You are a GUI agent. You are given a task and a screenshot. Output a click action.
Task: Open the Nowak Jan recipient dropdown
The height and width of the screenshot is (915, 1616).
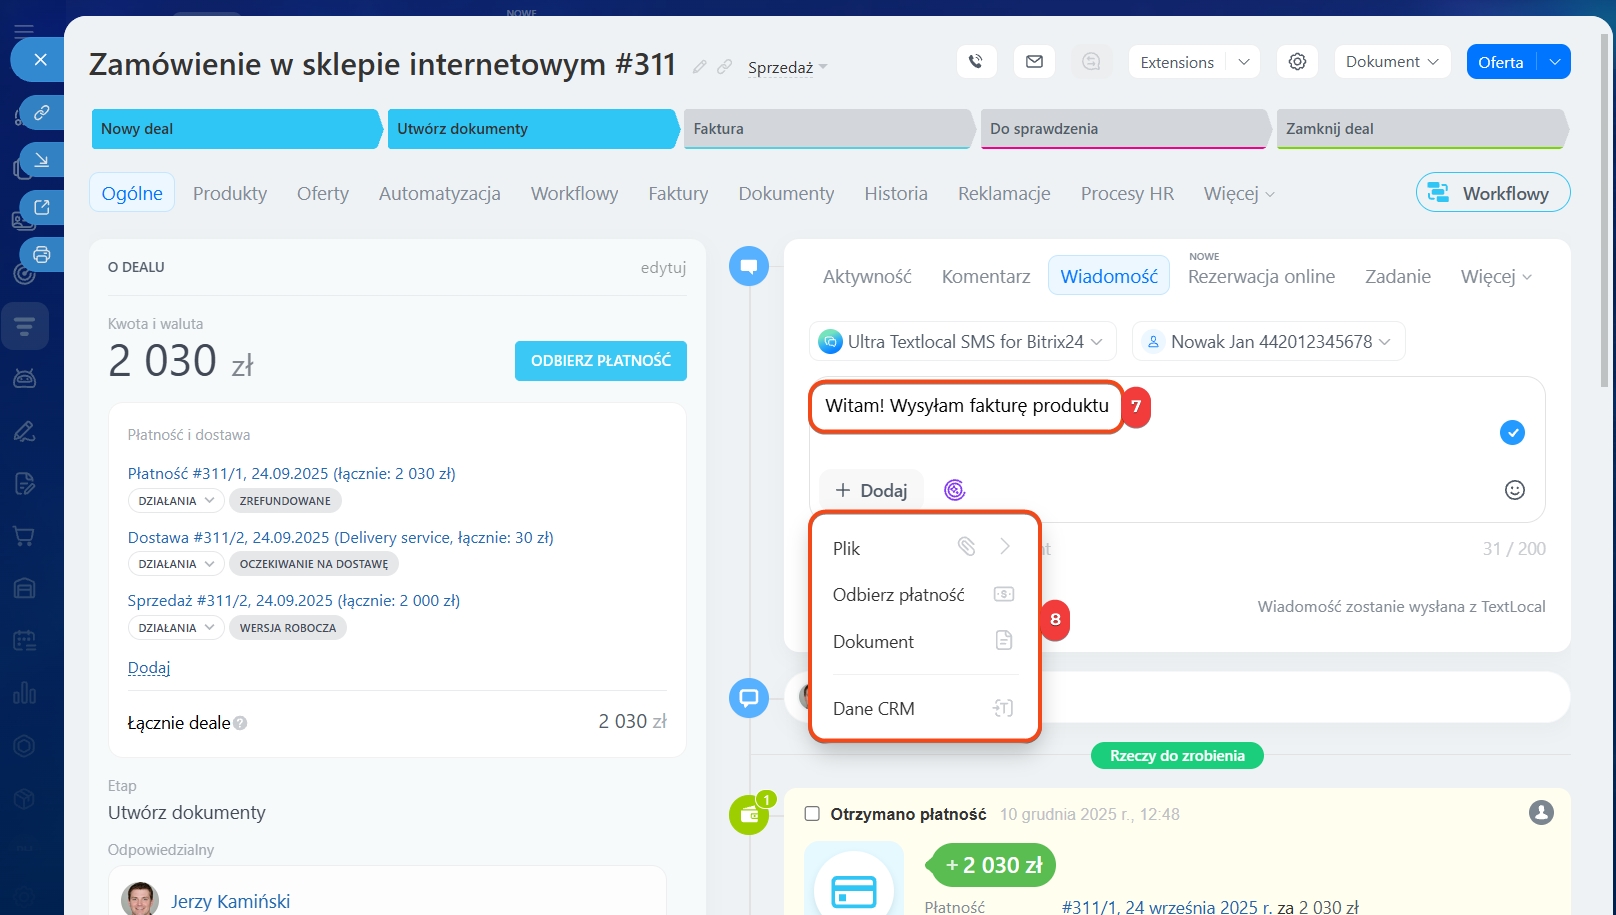[1268, 342]
